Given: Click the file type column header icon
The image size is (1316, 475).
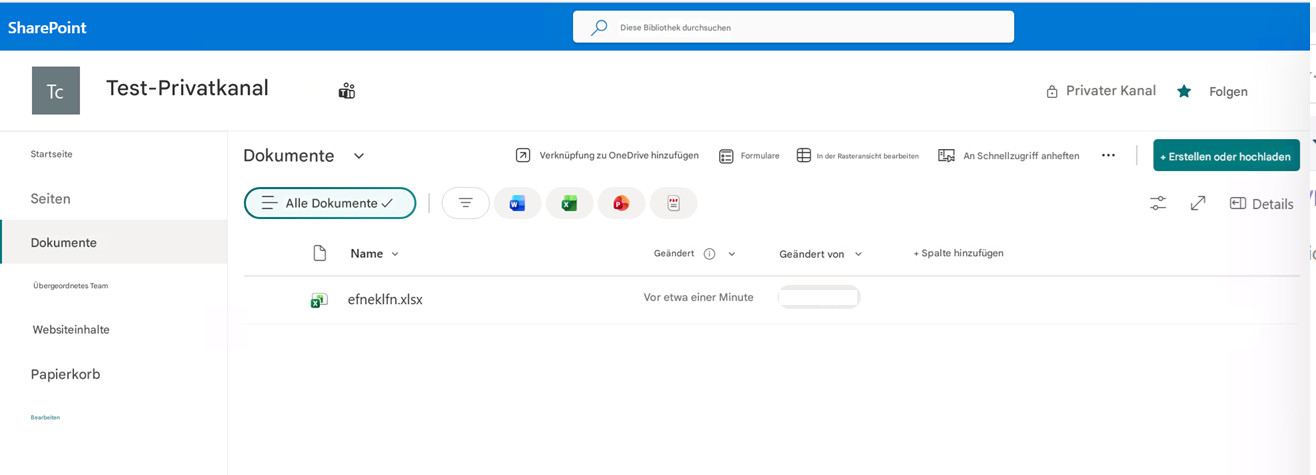Looking at the screenshot, I should coord(320,253).
